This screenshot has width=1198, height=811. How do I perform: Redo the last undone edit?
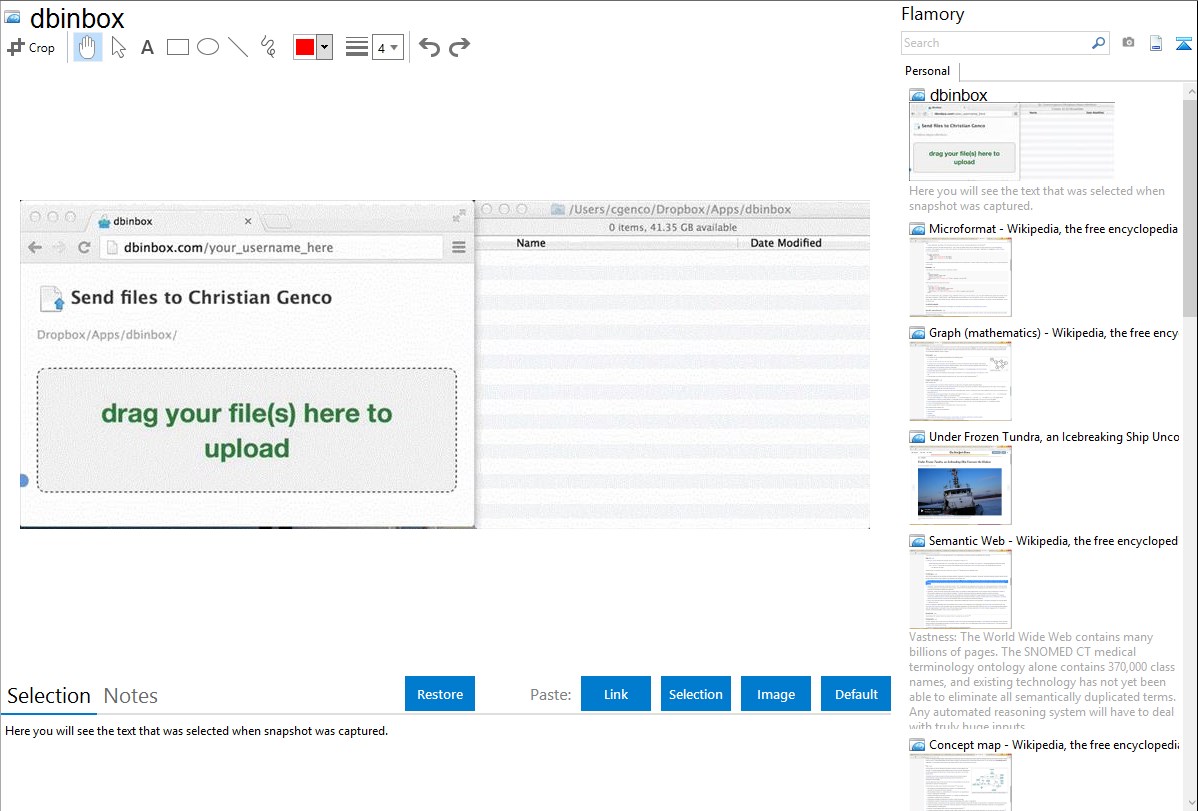(x=459, y=47)
